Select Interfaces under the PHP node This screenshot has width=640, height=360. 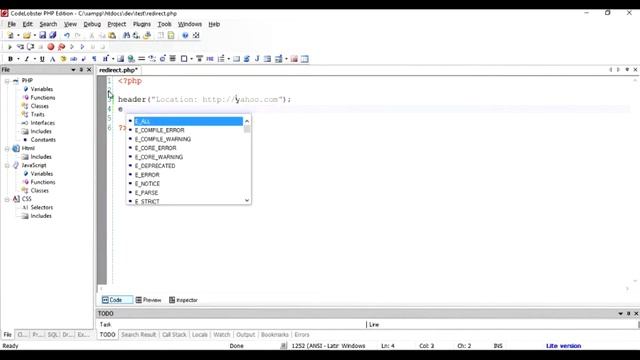(42, 123)
